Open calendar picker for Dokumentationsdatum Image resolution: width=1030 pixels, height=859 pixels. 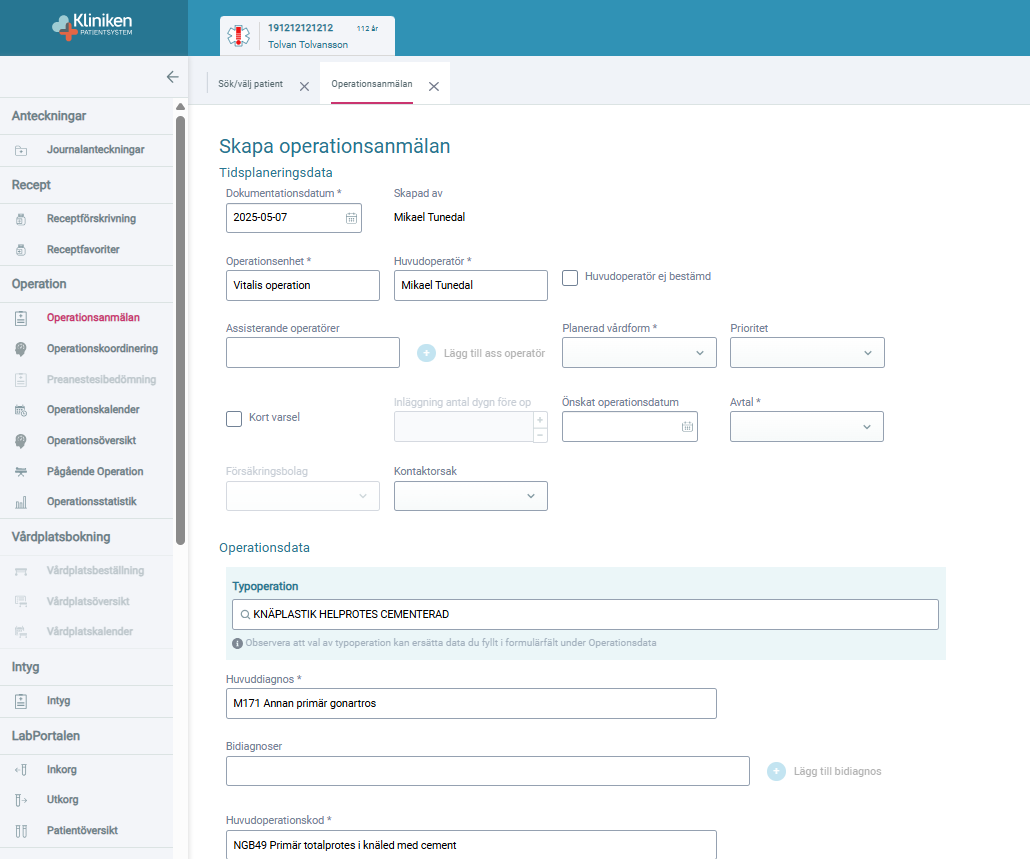[351, 218]
